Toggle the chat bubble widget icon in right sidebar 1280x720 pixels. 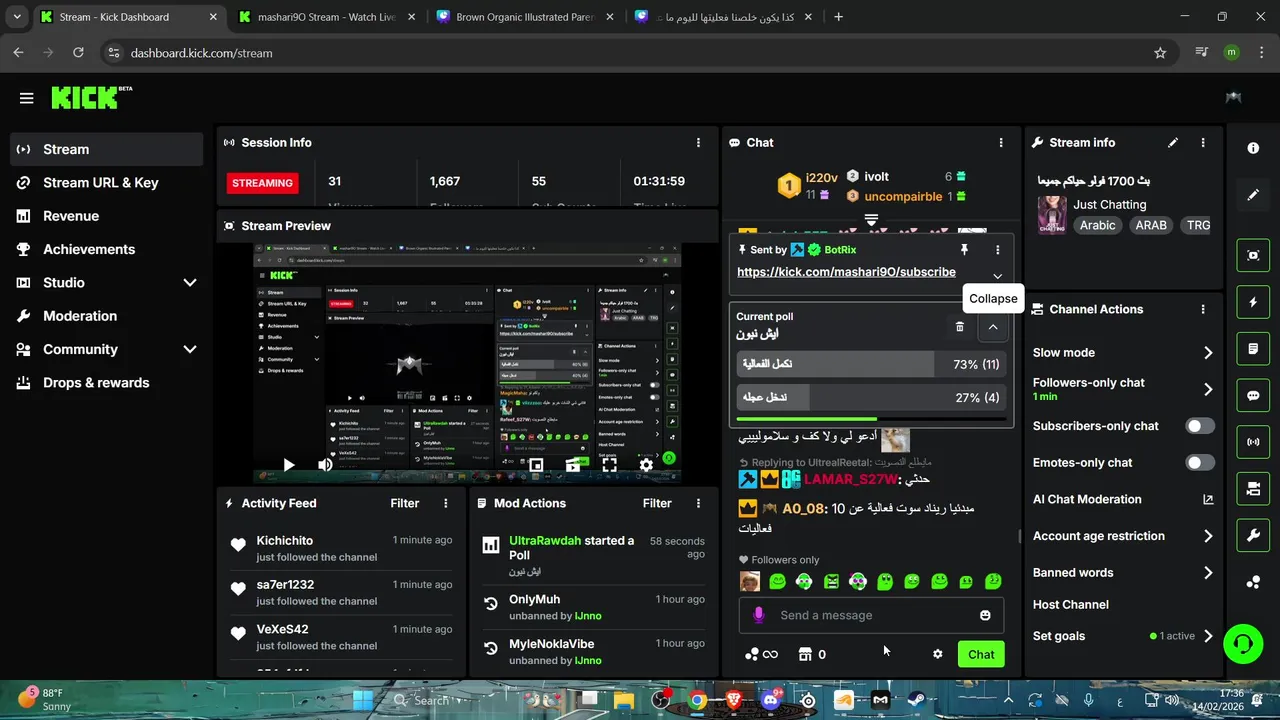[1253, 395]
